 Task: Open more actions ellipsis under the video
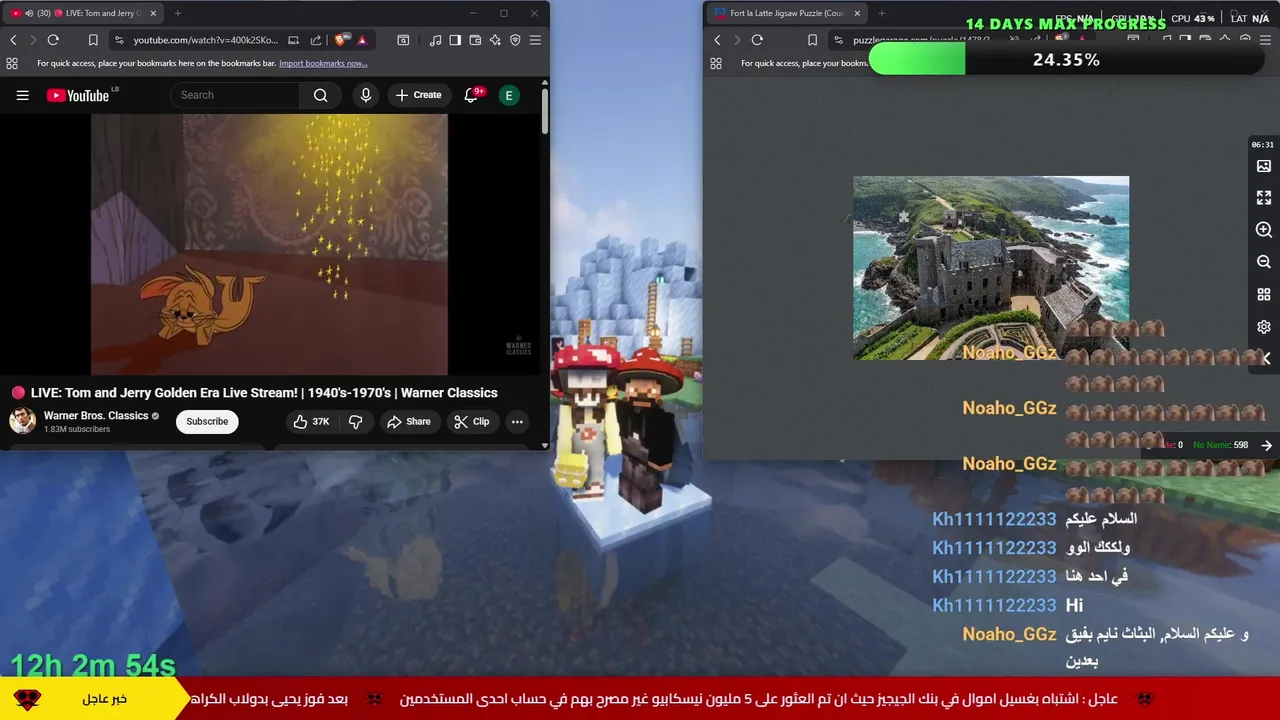tap(517, 422)
